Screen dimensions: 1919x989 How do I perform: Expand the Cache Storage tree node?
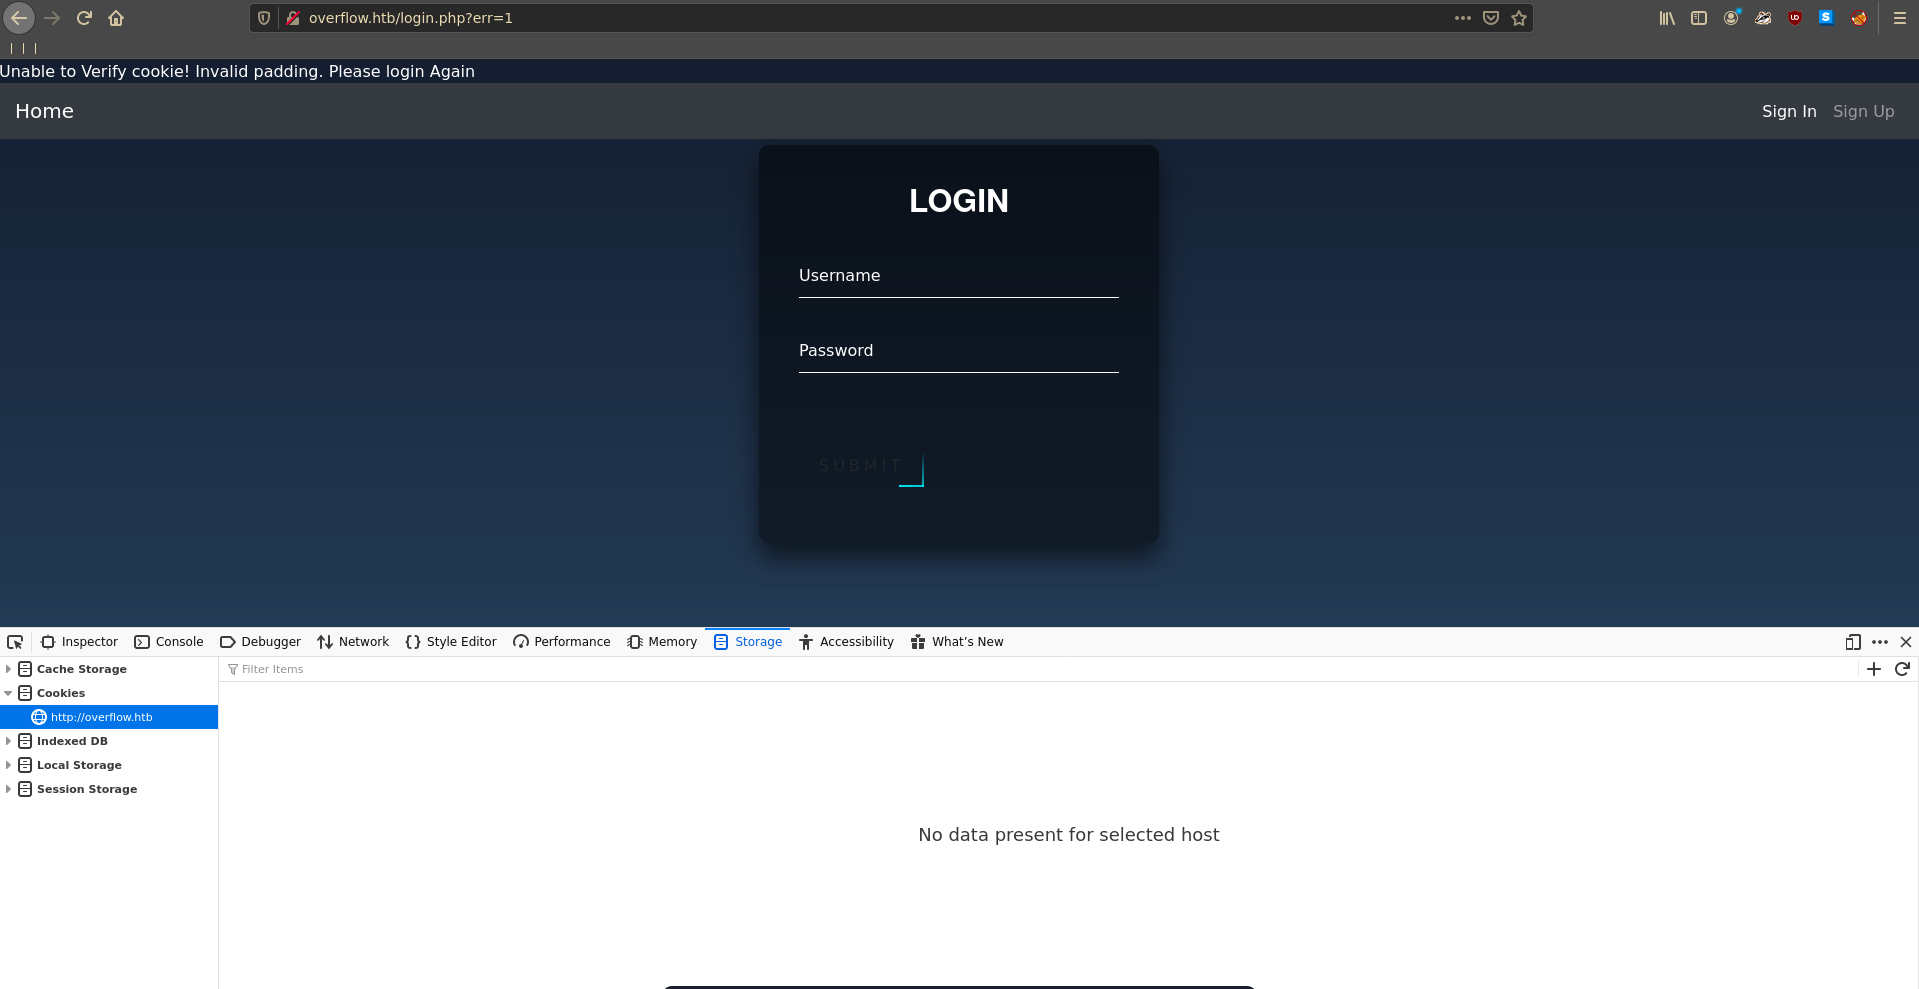coord(9,669)
